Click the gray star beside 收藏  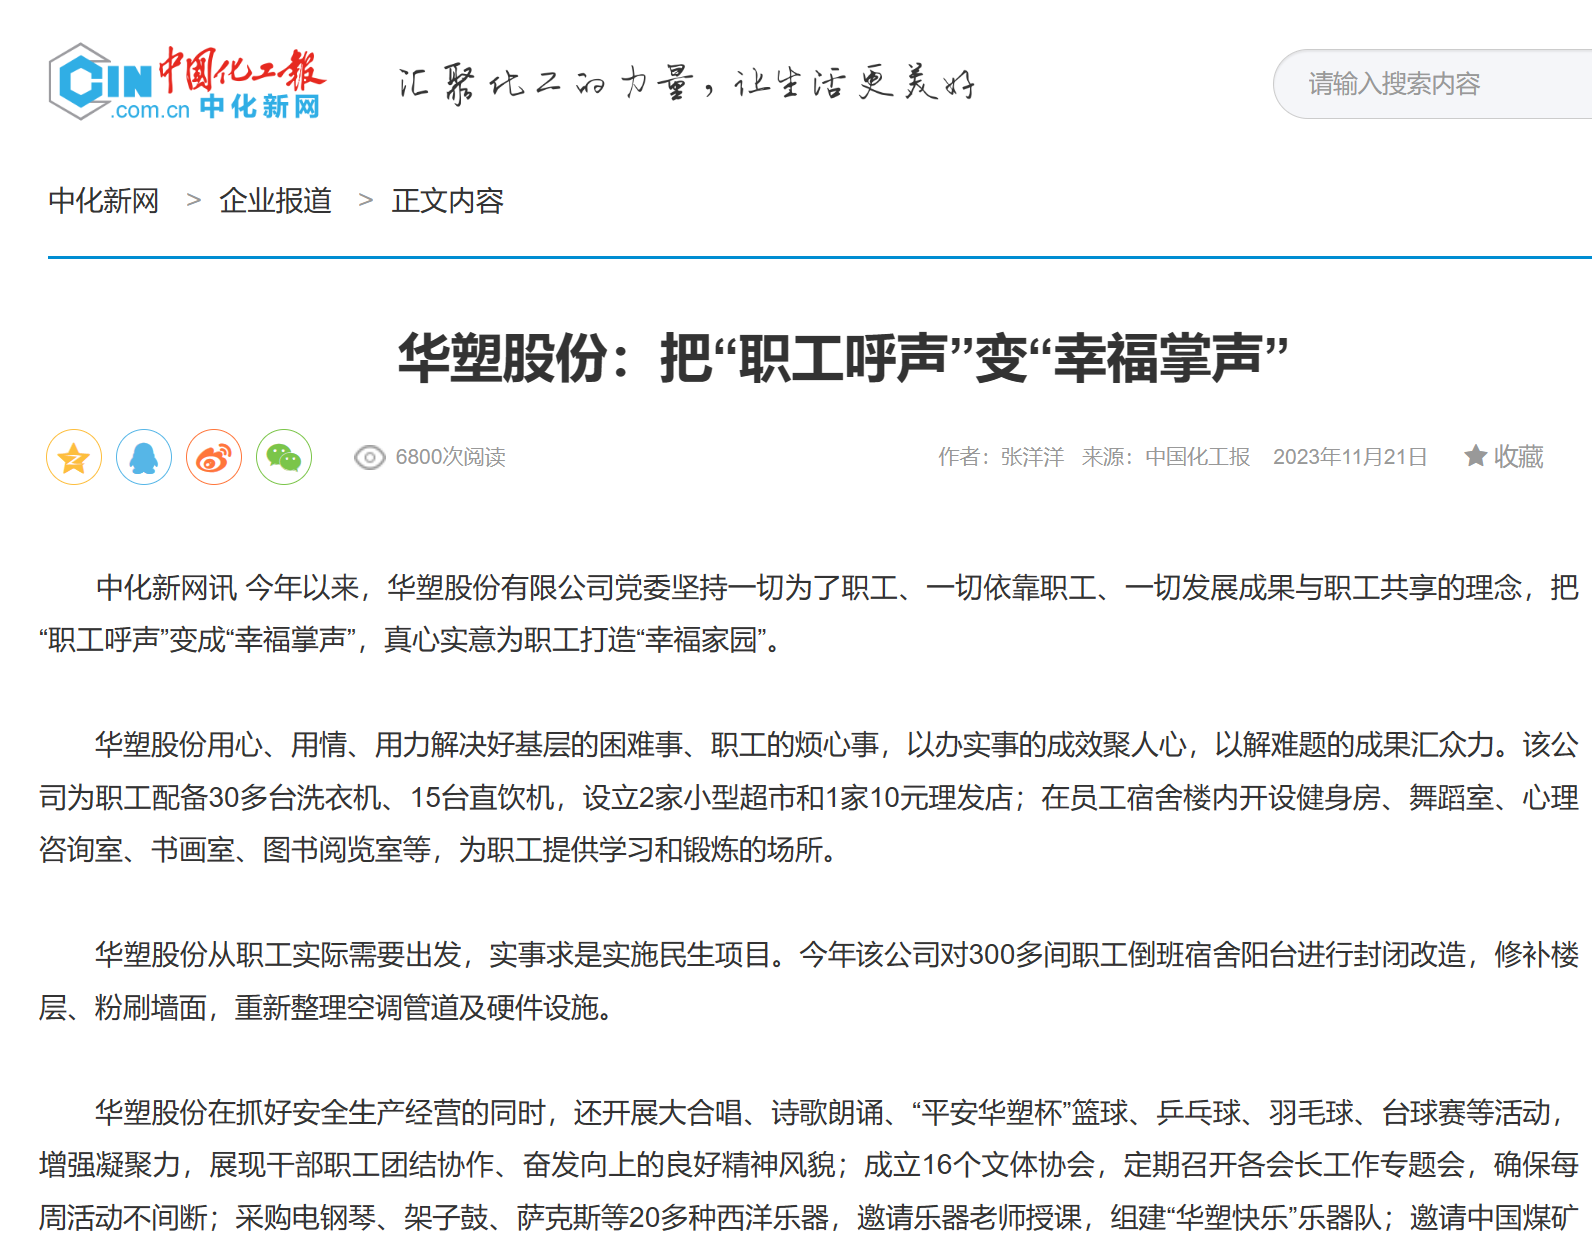coord(1475,457)
